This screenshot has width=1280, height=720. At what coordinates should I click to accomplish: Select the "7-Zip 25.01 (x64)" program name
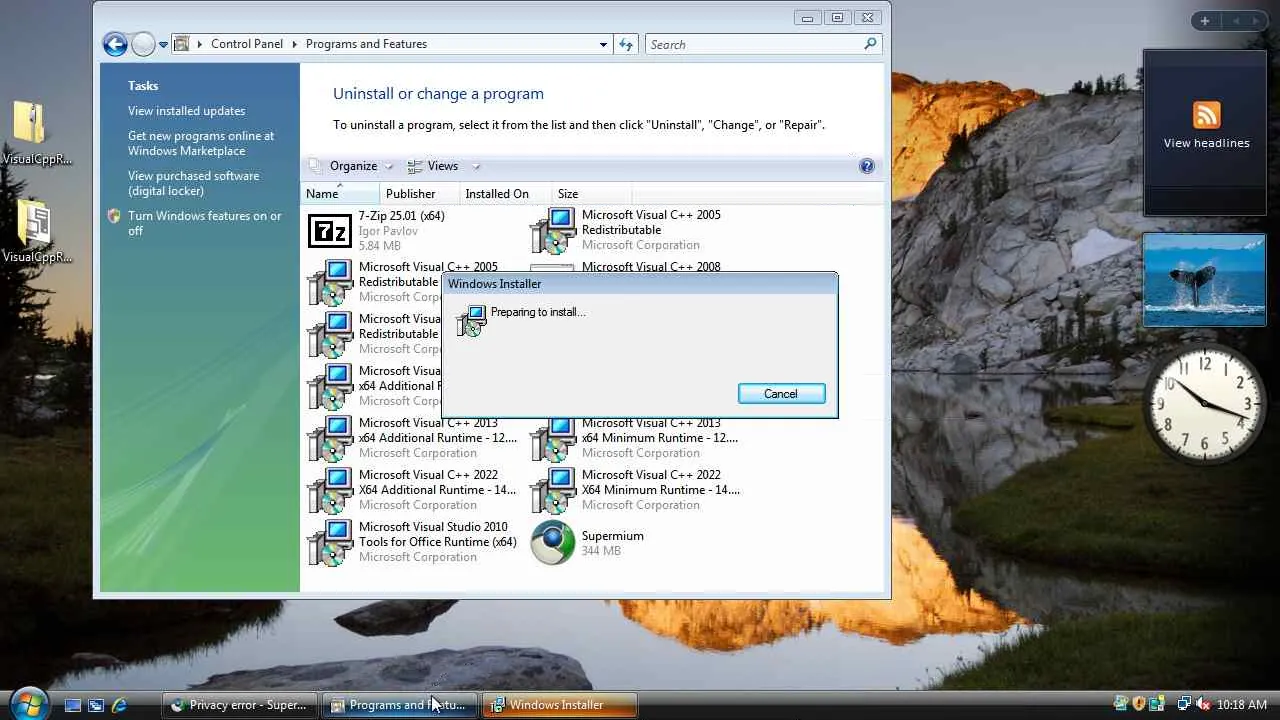pos(401,216)
